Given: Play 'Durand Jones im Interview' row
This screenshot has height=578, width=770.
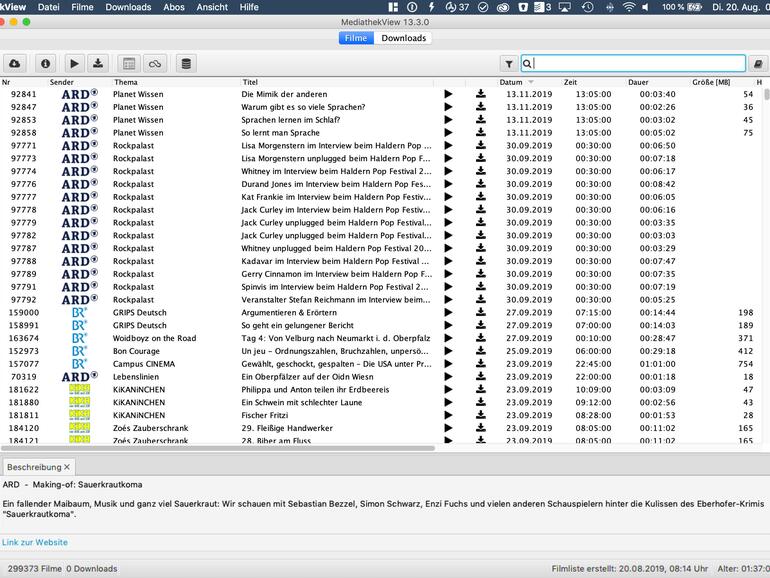Looking at the screenshot, I should click(448, 184).
